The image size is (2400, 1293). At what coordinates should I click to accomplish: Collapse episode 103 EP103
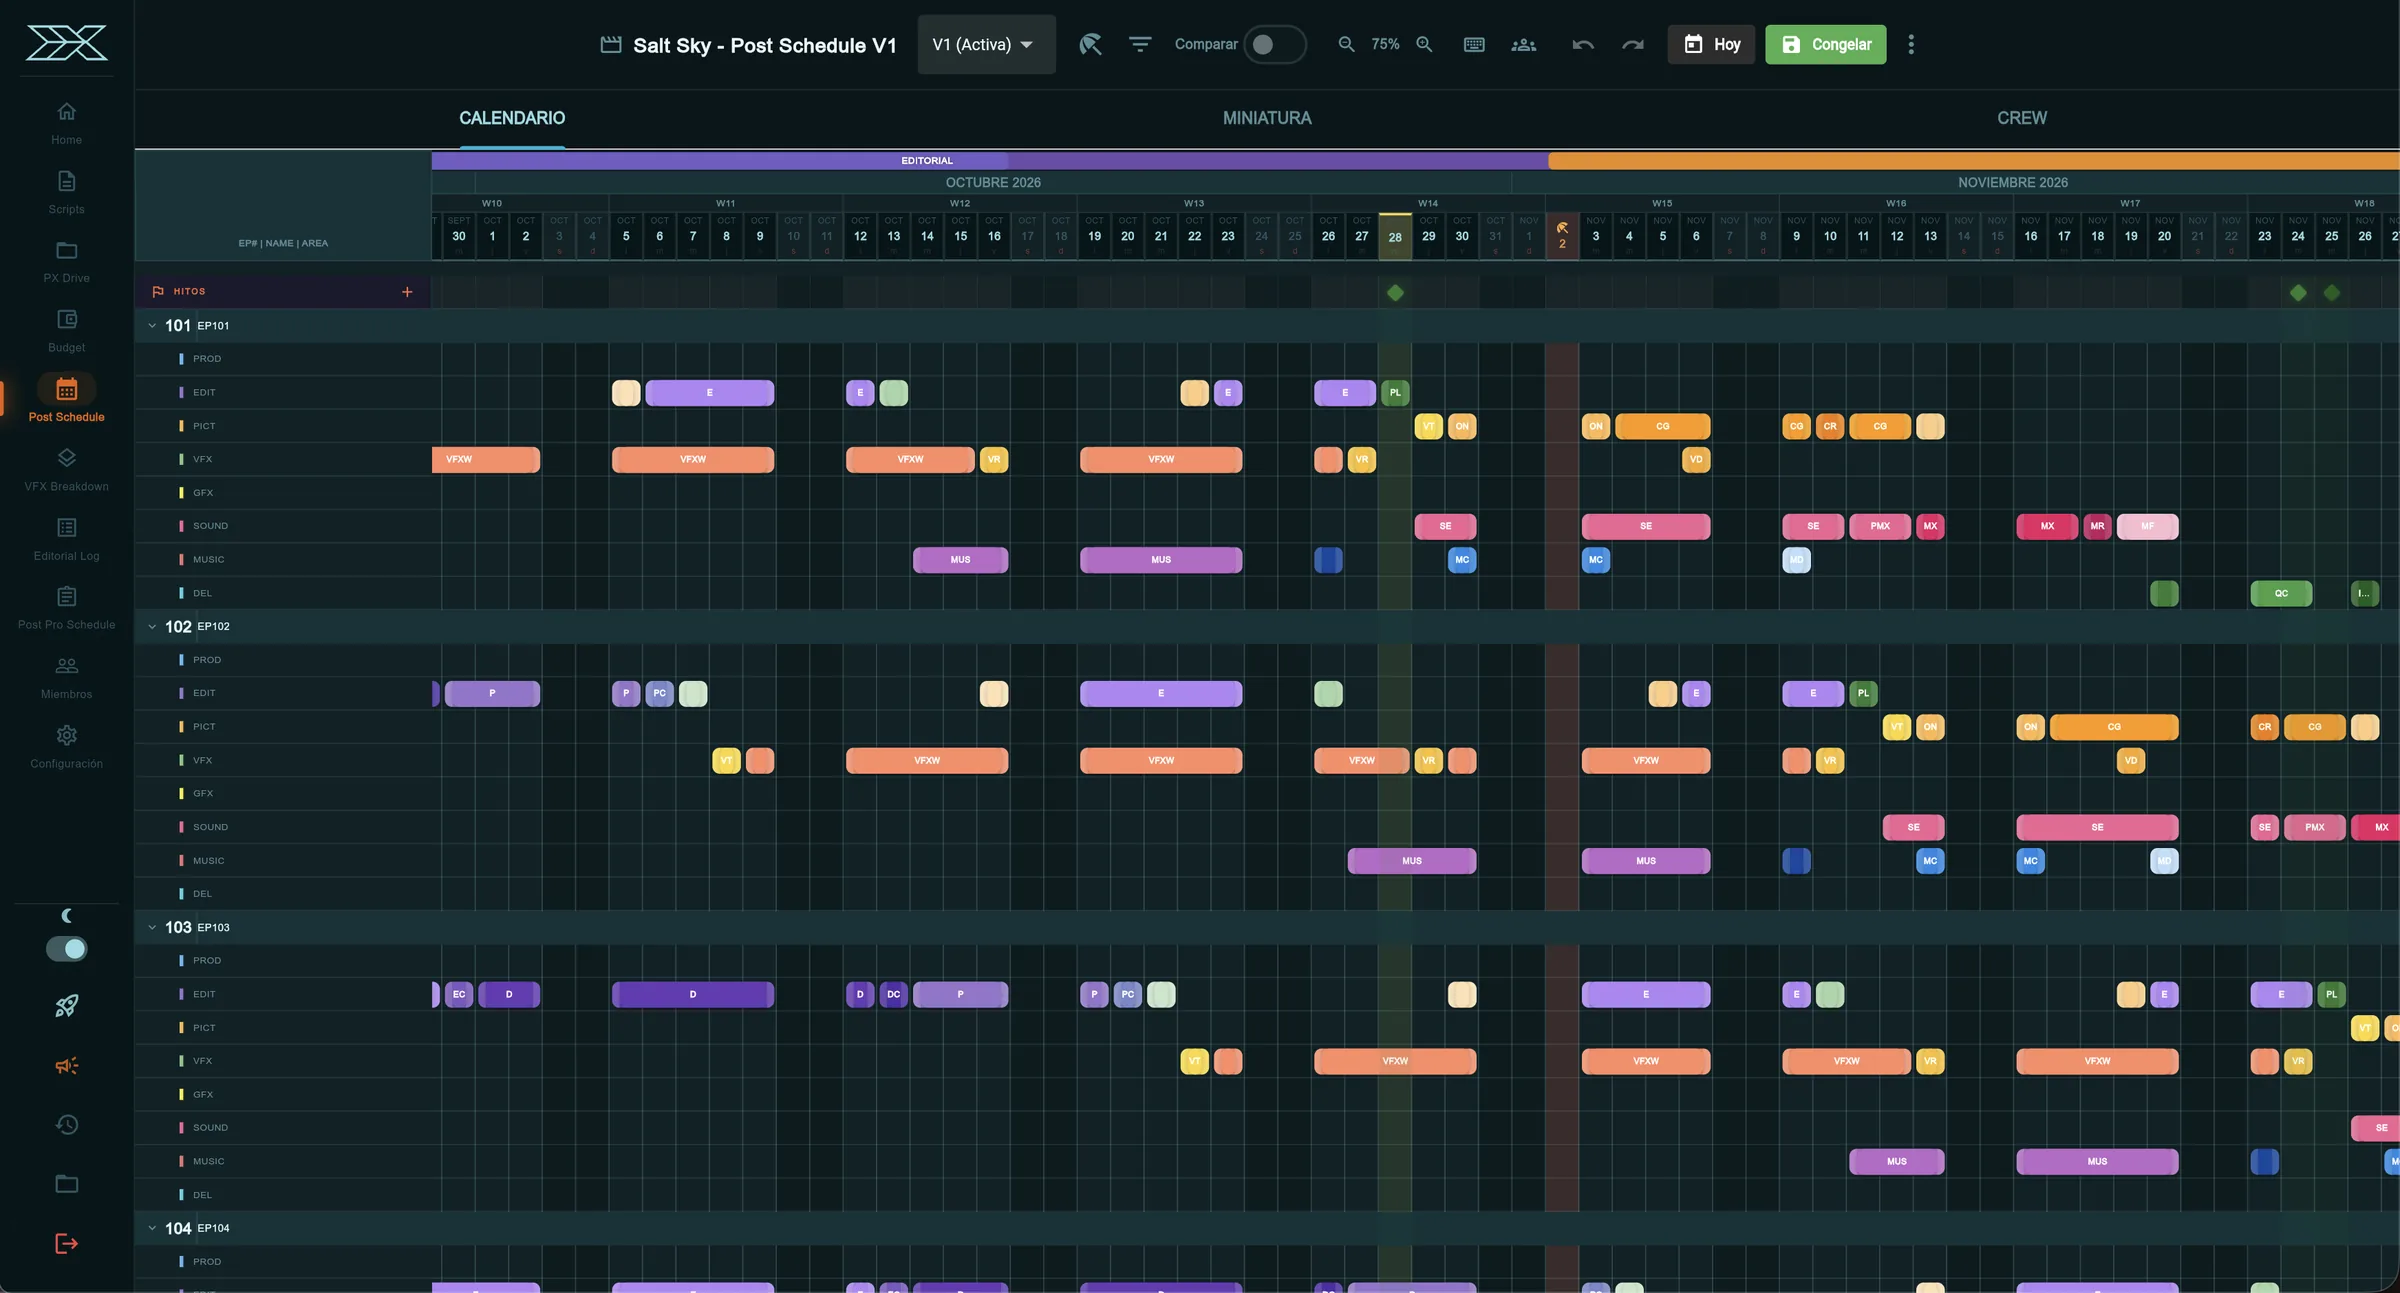point(152,927)
